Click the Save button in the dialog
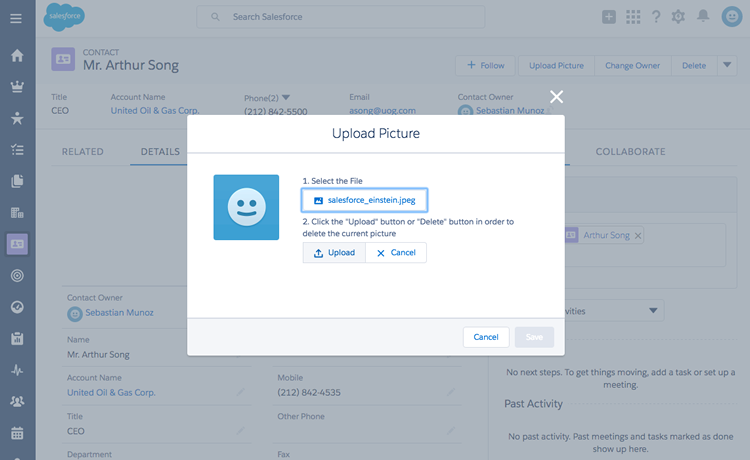The width and height of the screenshot is (750, 460). point(534,337)
